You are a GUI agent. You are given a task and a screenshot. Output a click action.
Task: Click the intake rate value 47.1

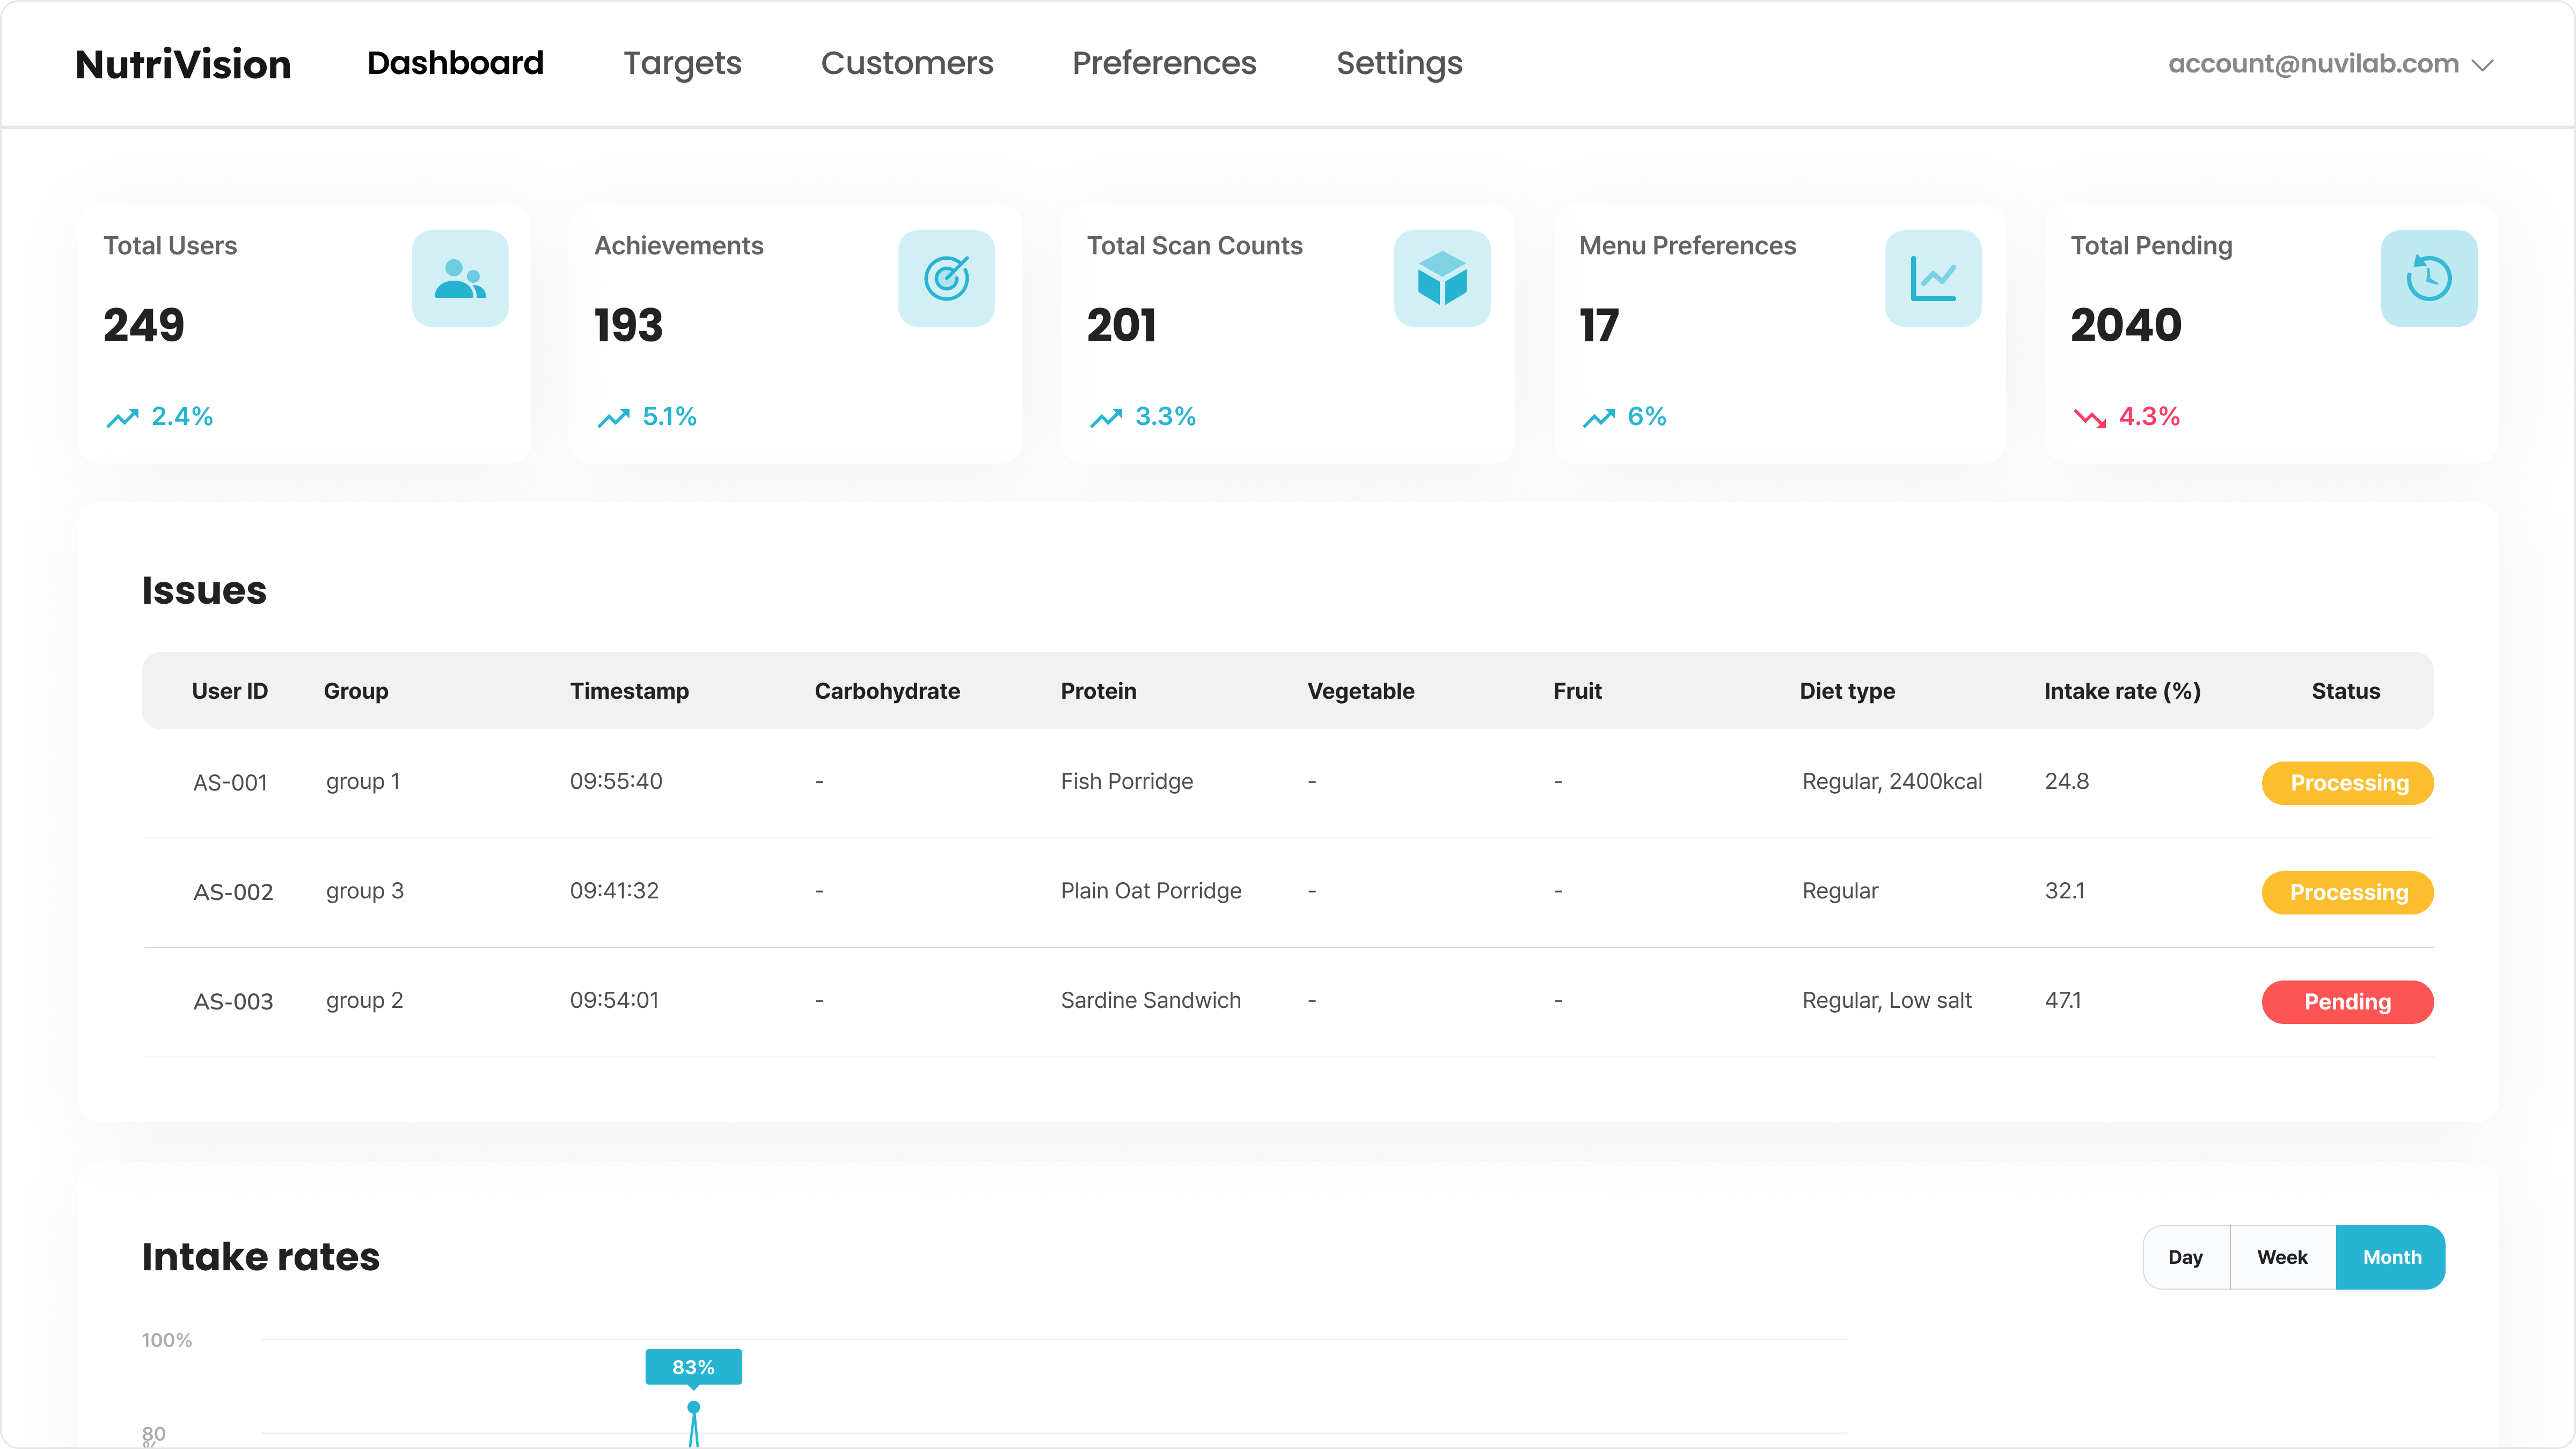coord(2063,1001)
